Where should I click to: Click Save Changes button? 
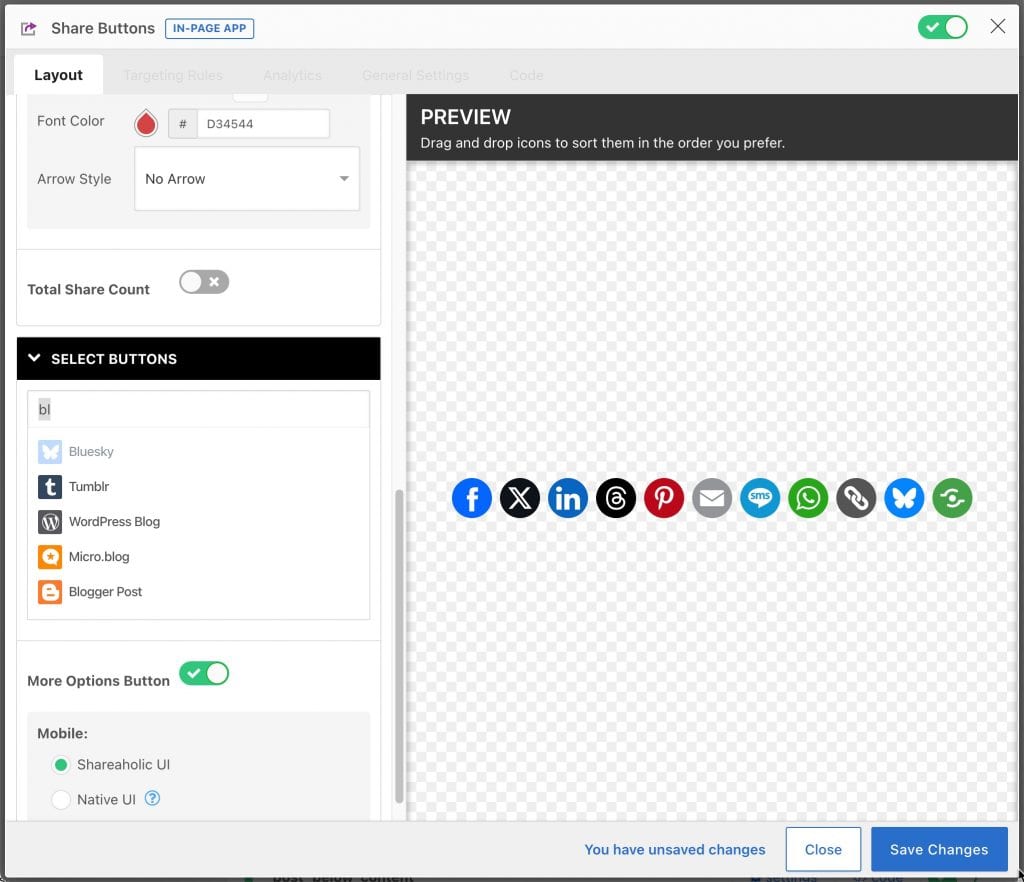939,849
